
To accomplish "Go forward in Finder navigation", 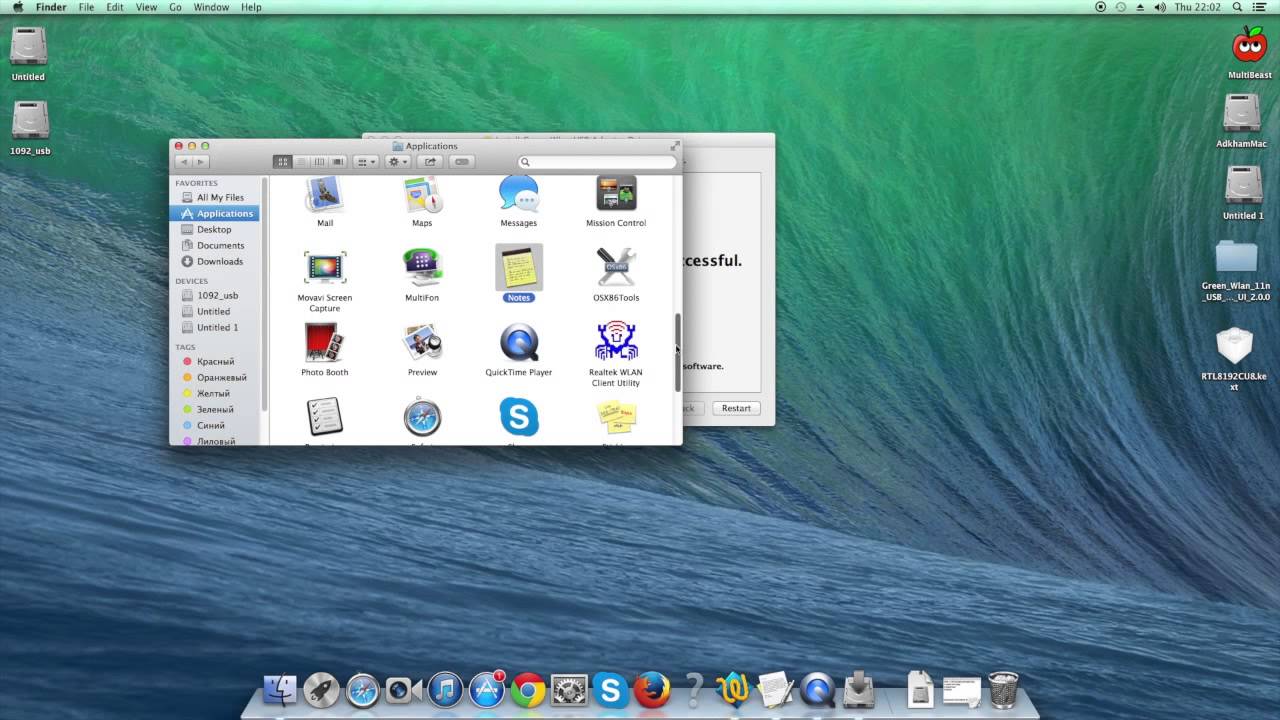I will (x=201, y=162).
